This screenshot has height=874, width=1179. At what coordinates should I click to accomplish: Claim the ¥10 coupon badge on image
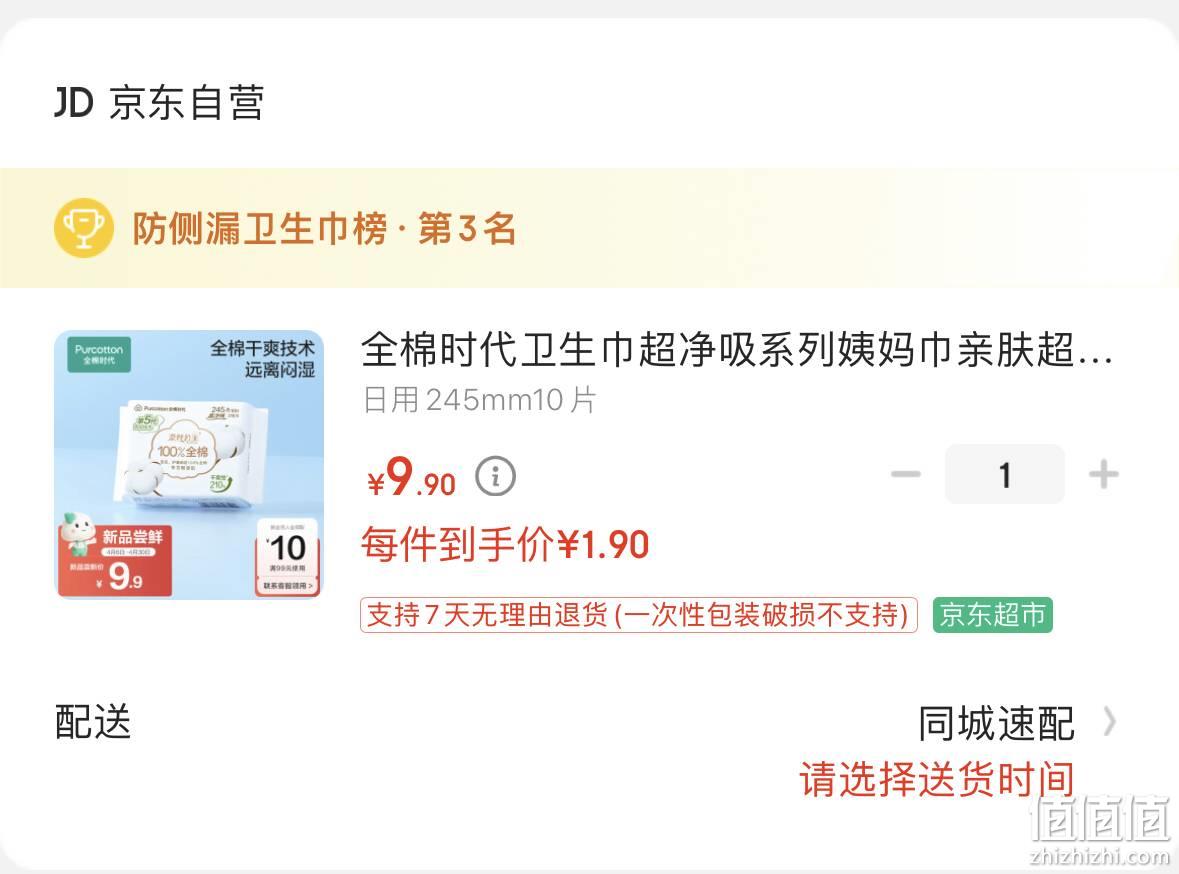[288, 557]
